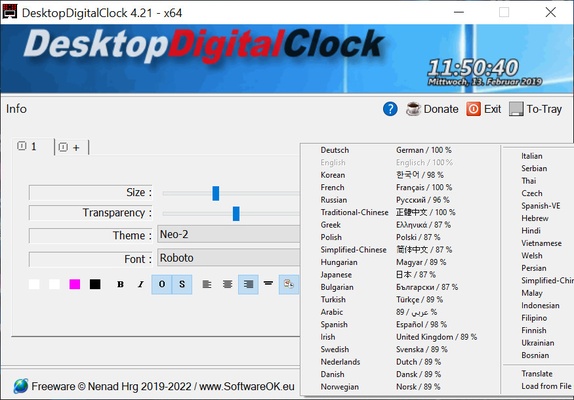Image resolution: width=574 pixels, height=400 pixels.
Task: Open the Info menu
Action: tap(16, 109)
